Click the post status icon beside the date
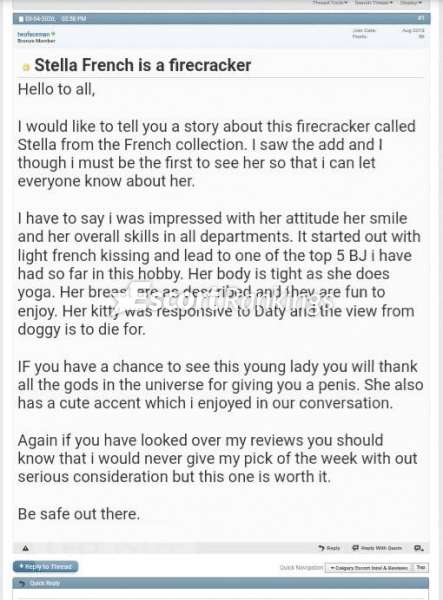Screen dimensions: 443x600 click(x=21, y=18)
